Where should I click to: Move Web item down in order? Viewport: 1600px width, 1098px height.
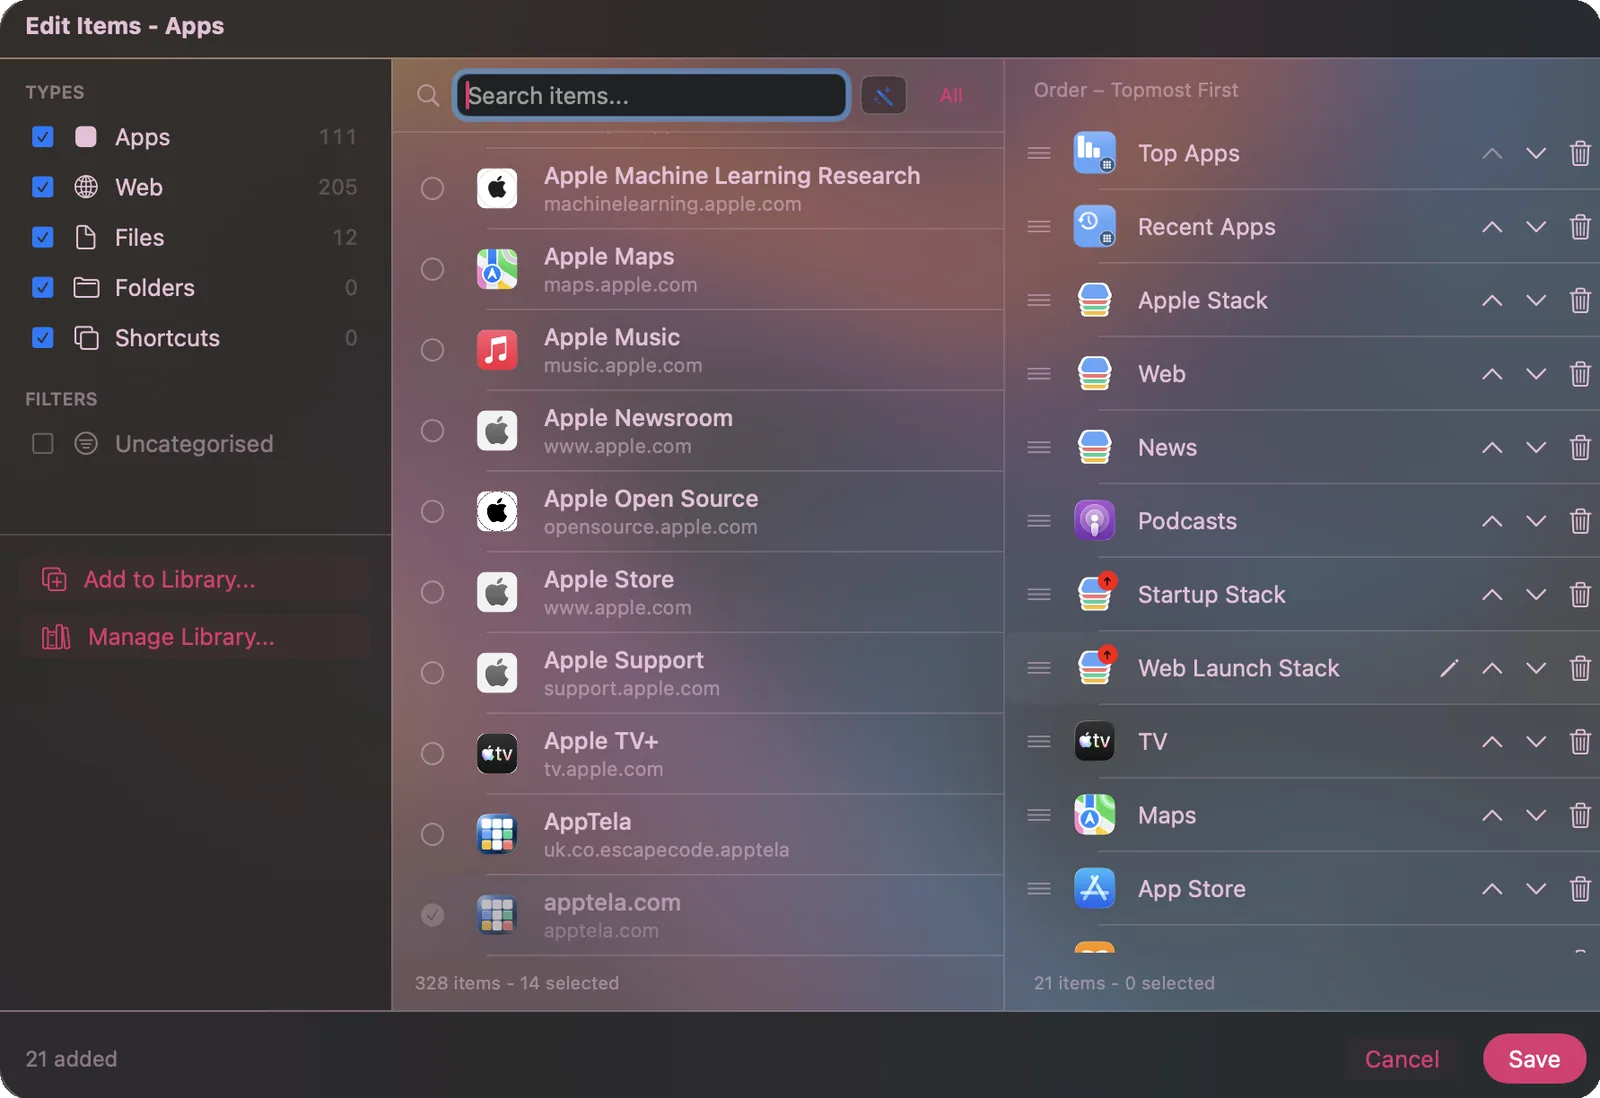1536,374
